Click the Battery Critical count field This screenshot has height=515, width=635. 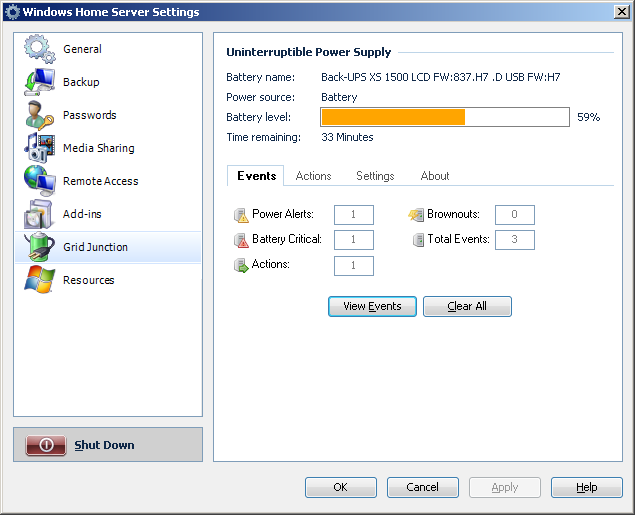[x=354, y=240]
